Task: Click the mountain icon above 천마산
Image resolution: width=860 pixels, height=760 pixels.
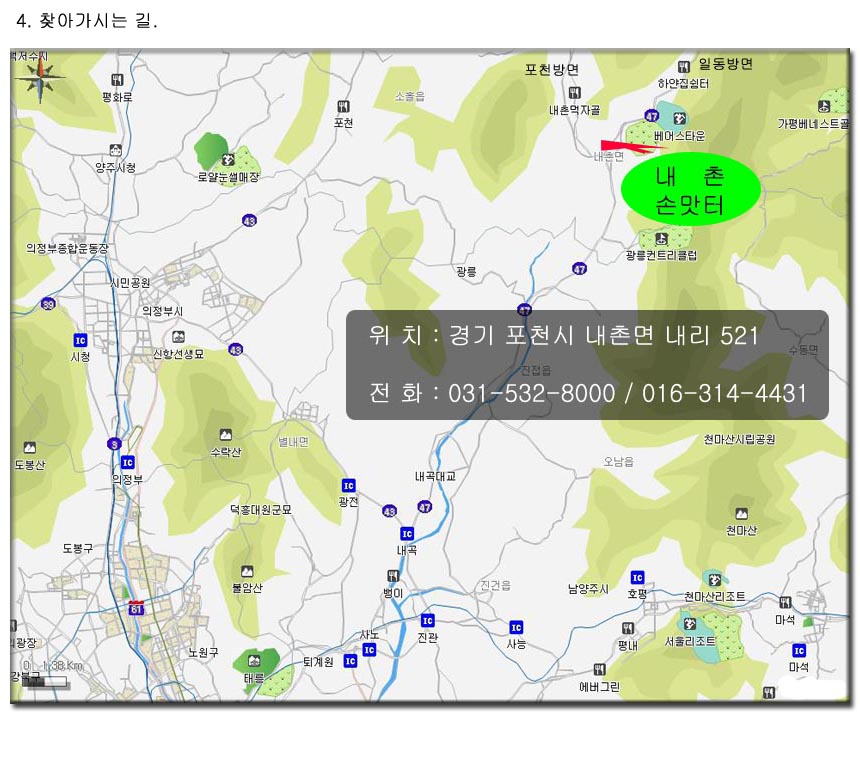Action: [x=741, y=512]
